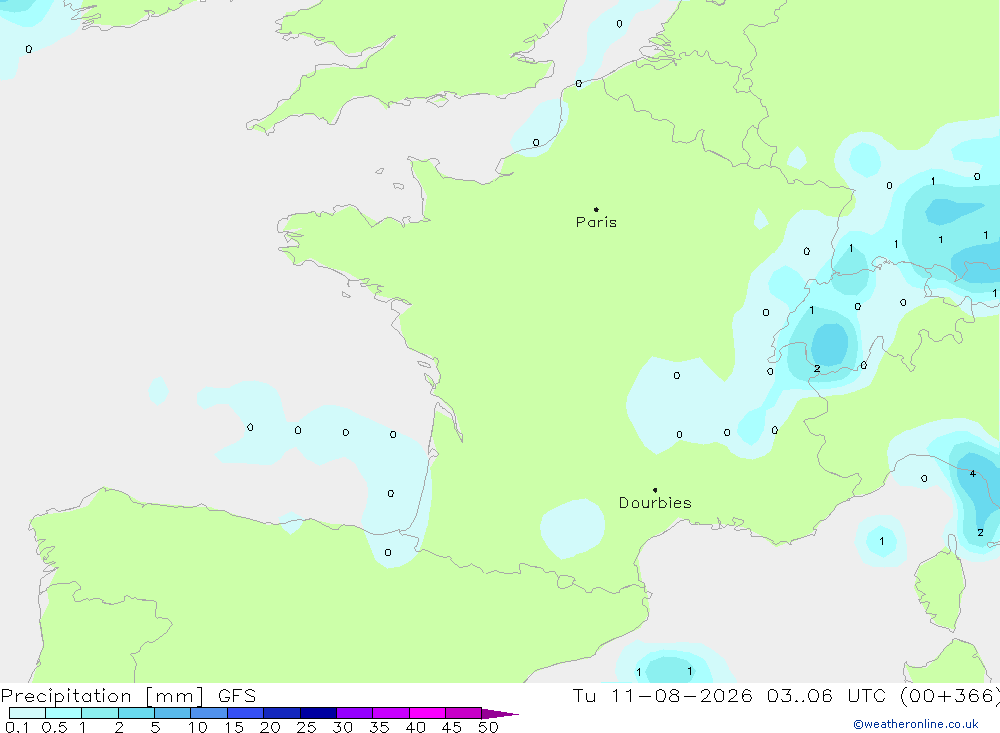The height and width of the screenshot is (733, 1000).
Task: Click the '0.5' legend scale label
Action: (x=54, y=727)
